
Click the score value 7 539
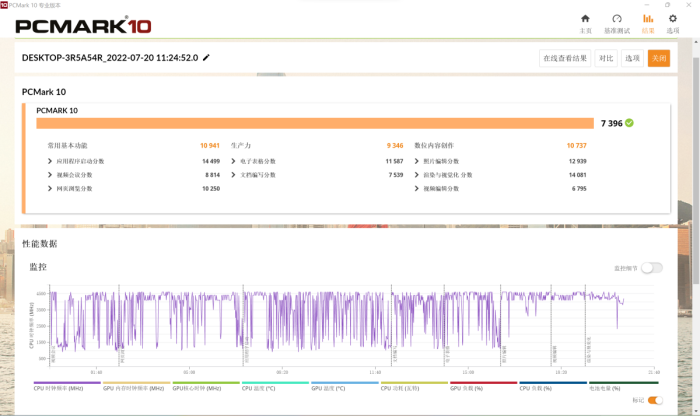pyautogui.click(x=396, y=175)
